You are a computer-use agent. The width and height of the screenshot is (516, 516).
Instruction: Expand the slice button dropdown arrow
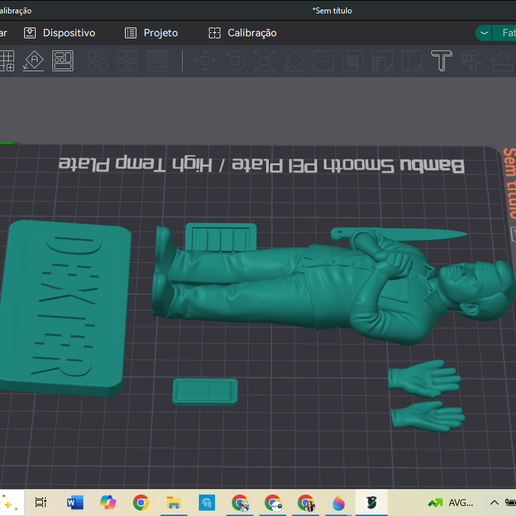coord(484,33)
